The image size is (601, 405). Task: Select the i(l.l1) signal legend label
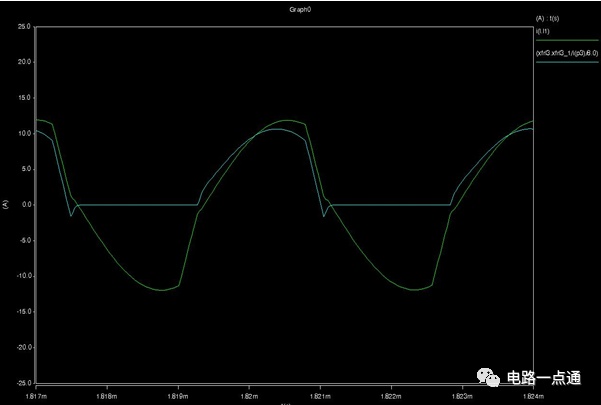542,31
